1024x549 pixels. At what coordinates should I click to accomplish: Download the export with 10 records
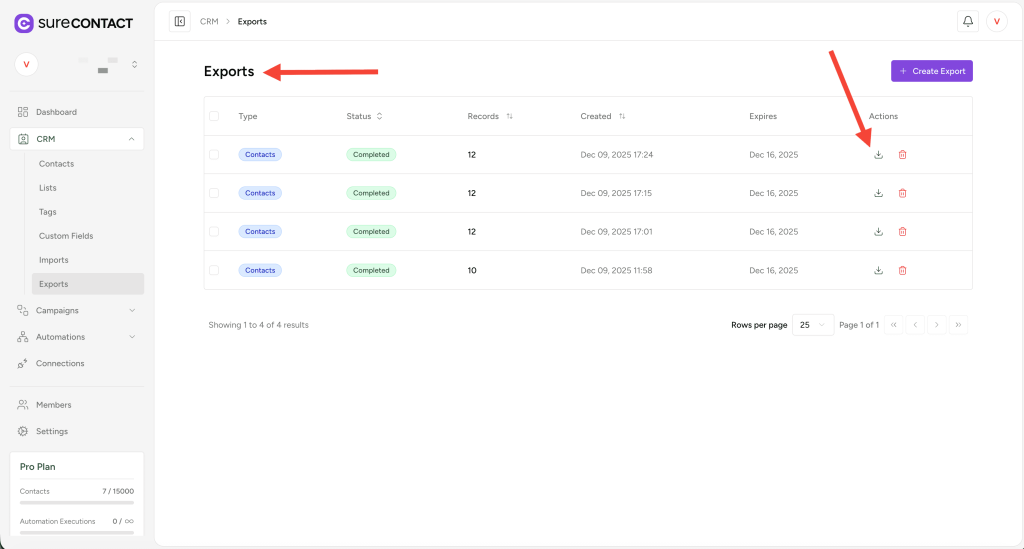click(878, 270)
